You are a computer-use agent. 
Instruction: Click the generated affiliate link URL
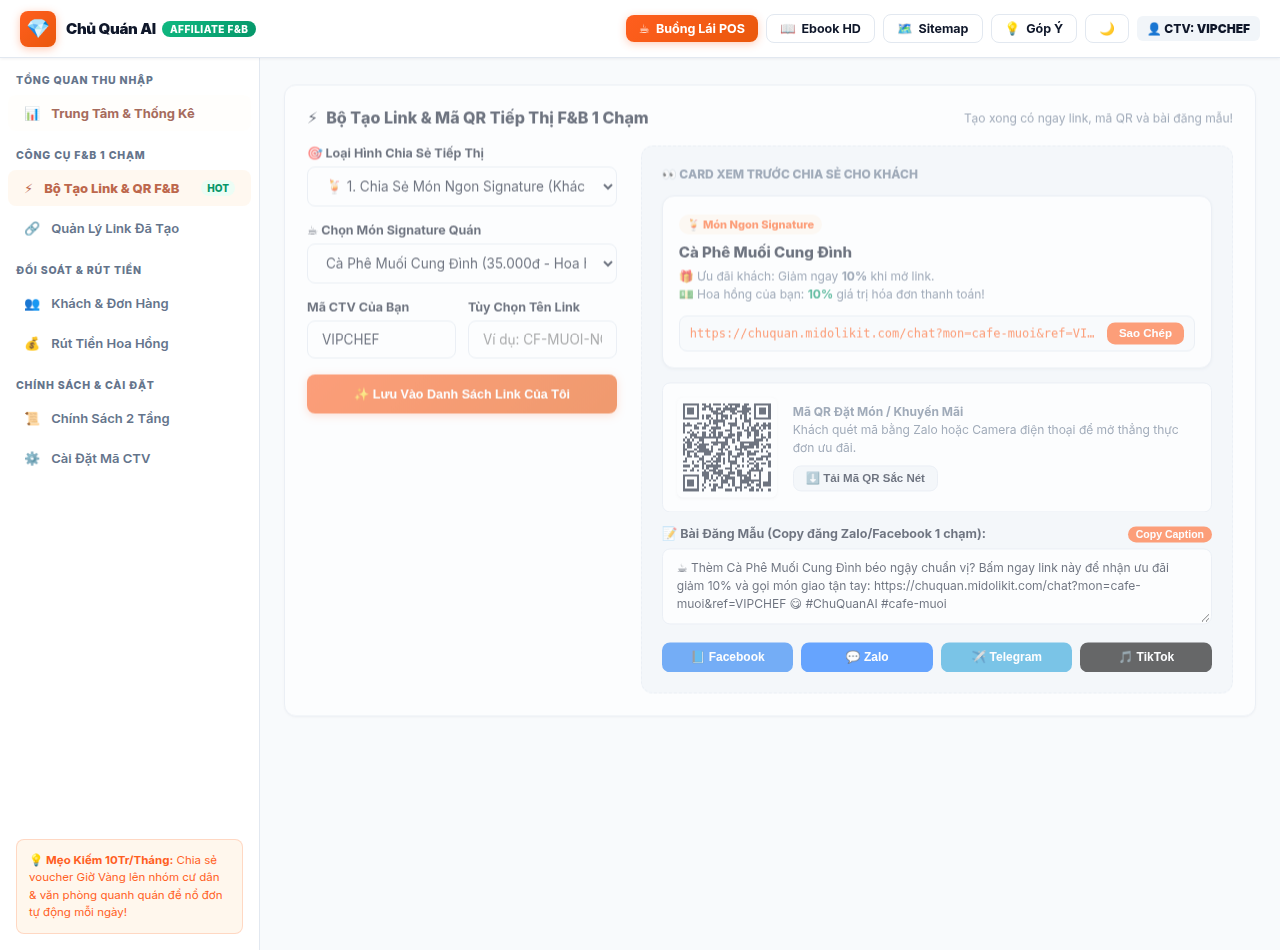pyautogui.click(x=892, y=333)
